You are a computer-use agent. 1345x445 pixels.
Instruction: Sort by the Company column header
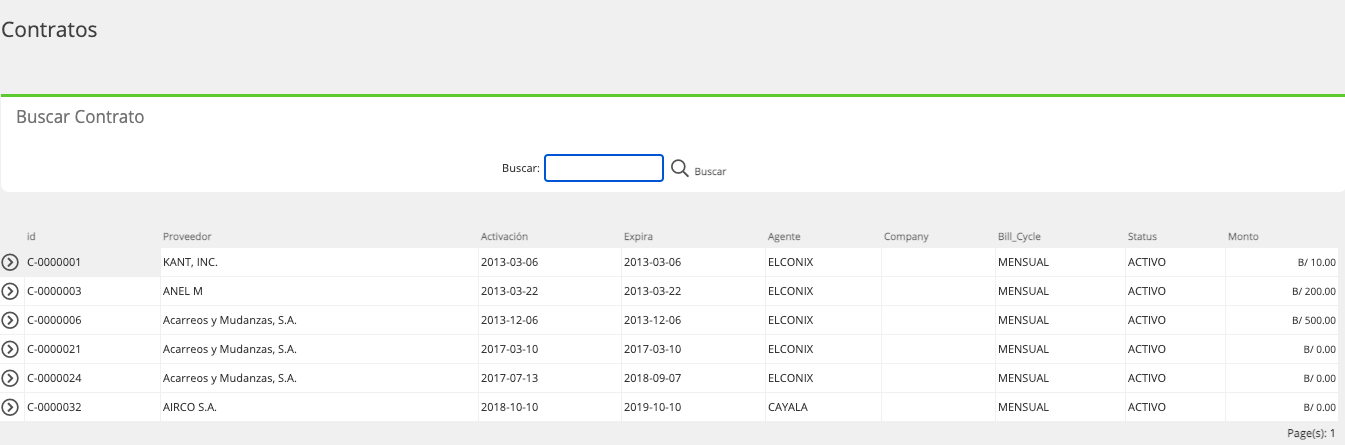906,237
